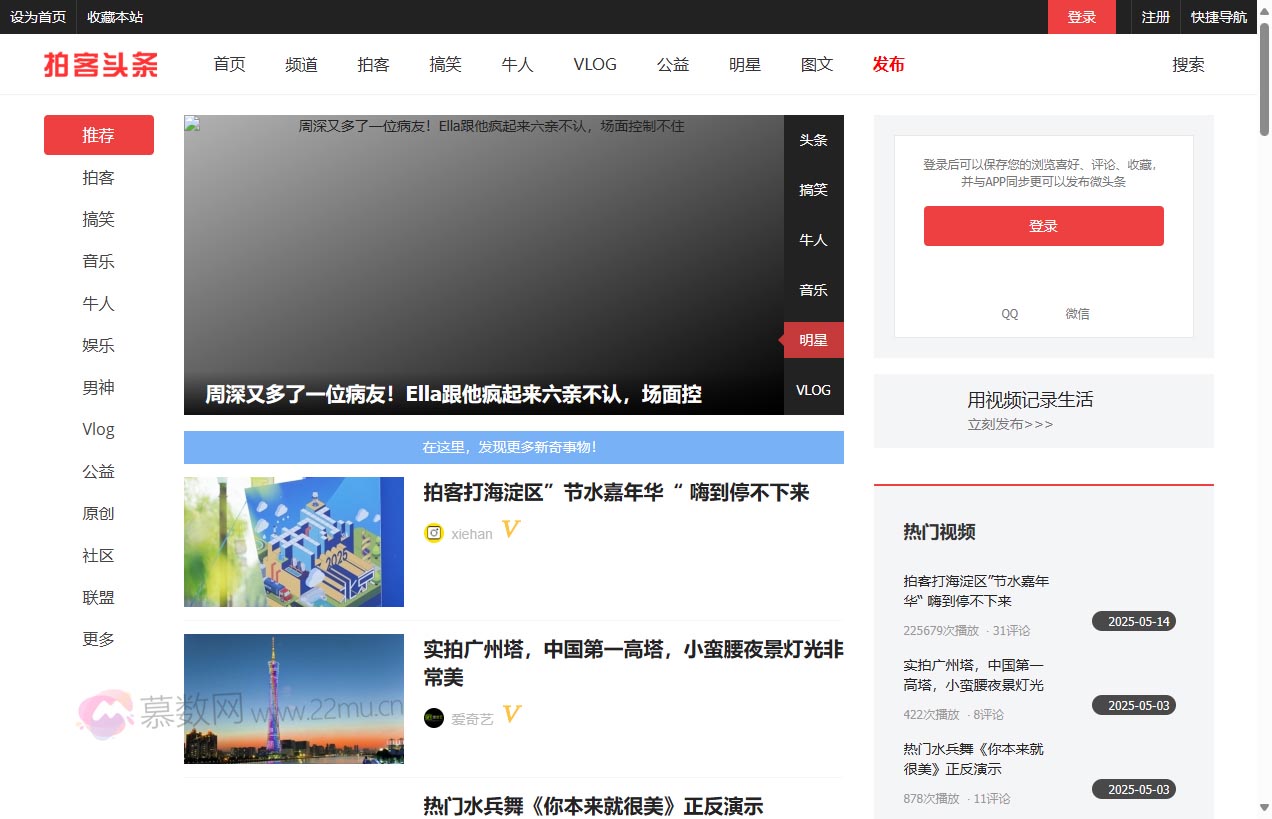Log in with the QQ icon
Screen dimensions: 1272x819
[x=1009, y=313]
